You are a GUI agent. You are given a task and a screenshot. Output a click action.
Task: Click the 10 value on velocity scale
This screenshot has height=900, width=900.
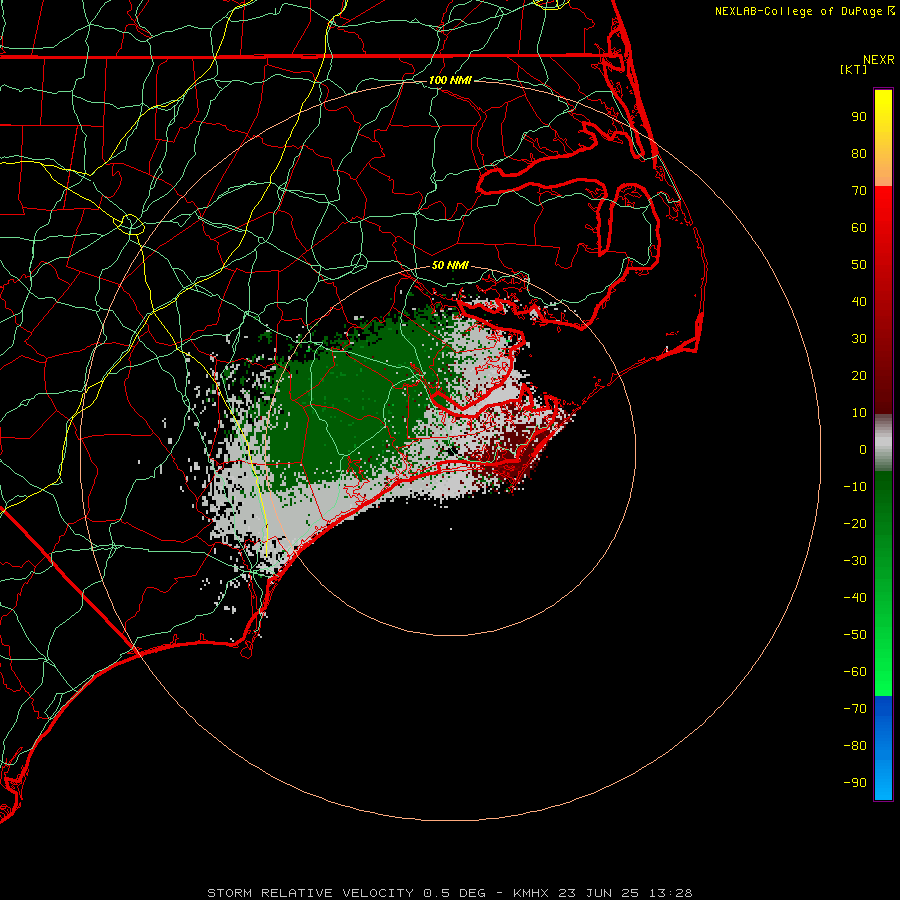(859, 413)
